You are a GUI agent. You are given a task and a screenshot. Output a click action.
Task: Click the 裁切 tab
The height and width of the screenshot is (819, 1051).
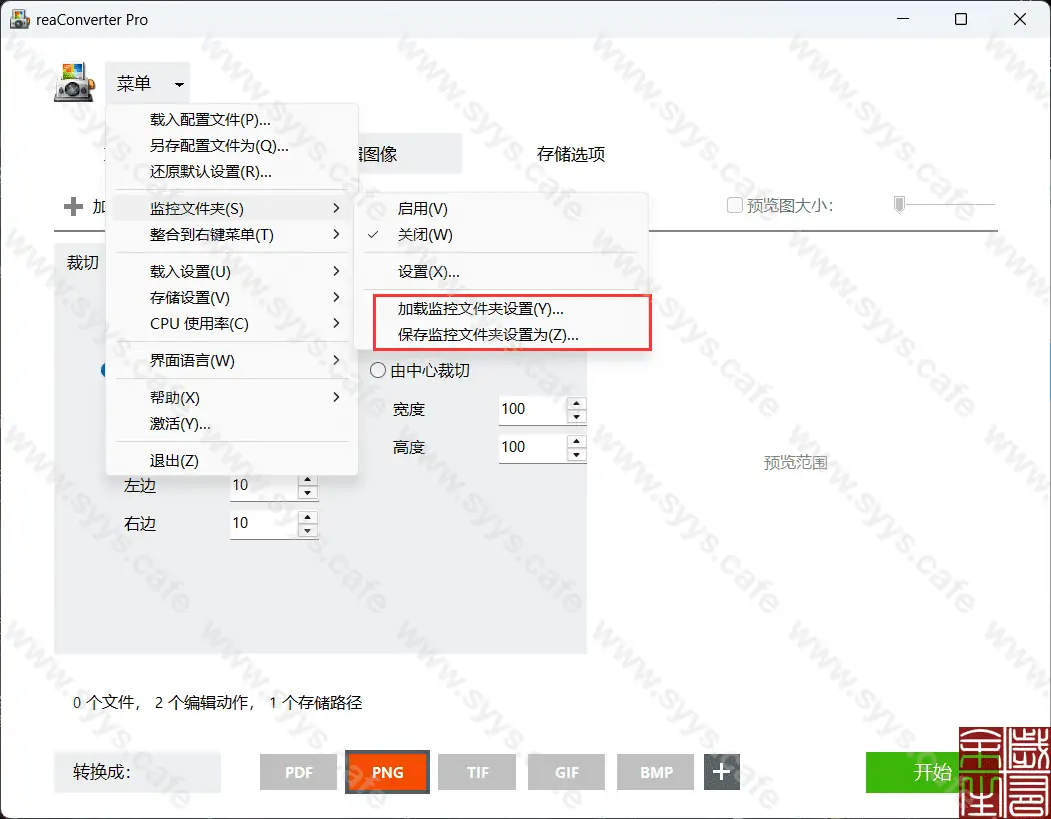pyautogui.click(x=83, y=262)
